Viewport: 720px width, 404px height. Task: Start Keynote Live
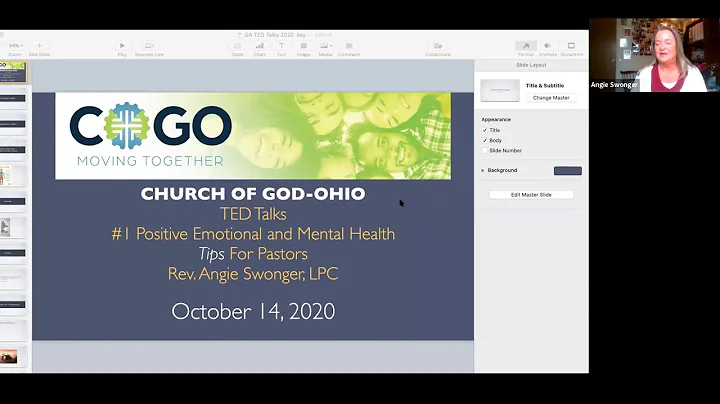coord(149,45)
